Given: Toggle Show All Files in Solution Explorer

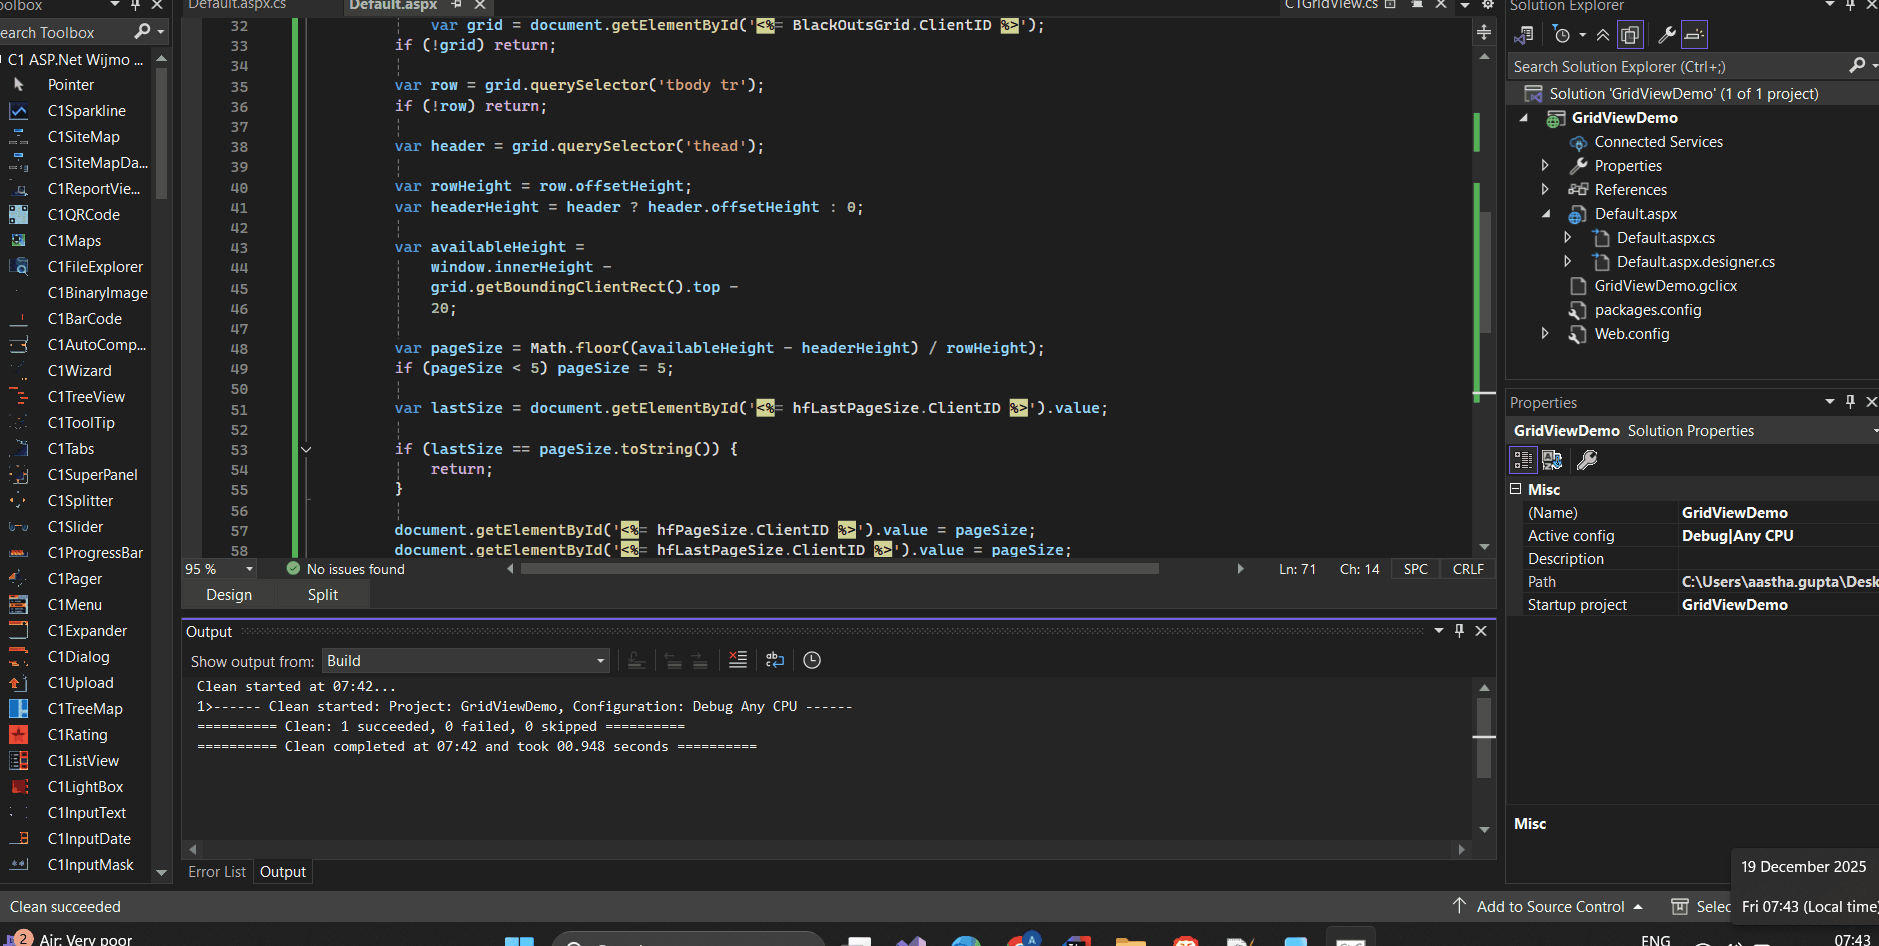Looking at the screenshot, I should [x=1630, y=35].
